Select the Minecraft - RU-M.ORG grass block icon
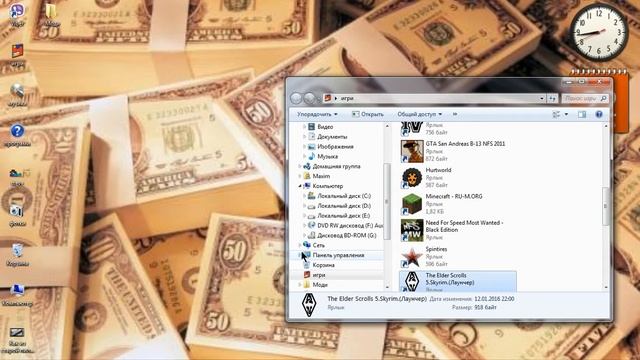640x360 pixels. pos(412,204)
